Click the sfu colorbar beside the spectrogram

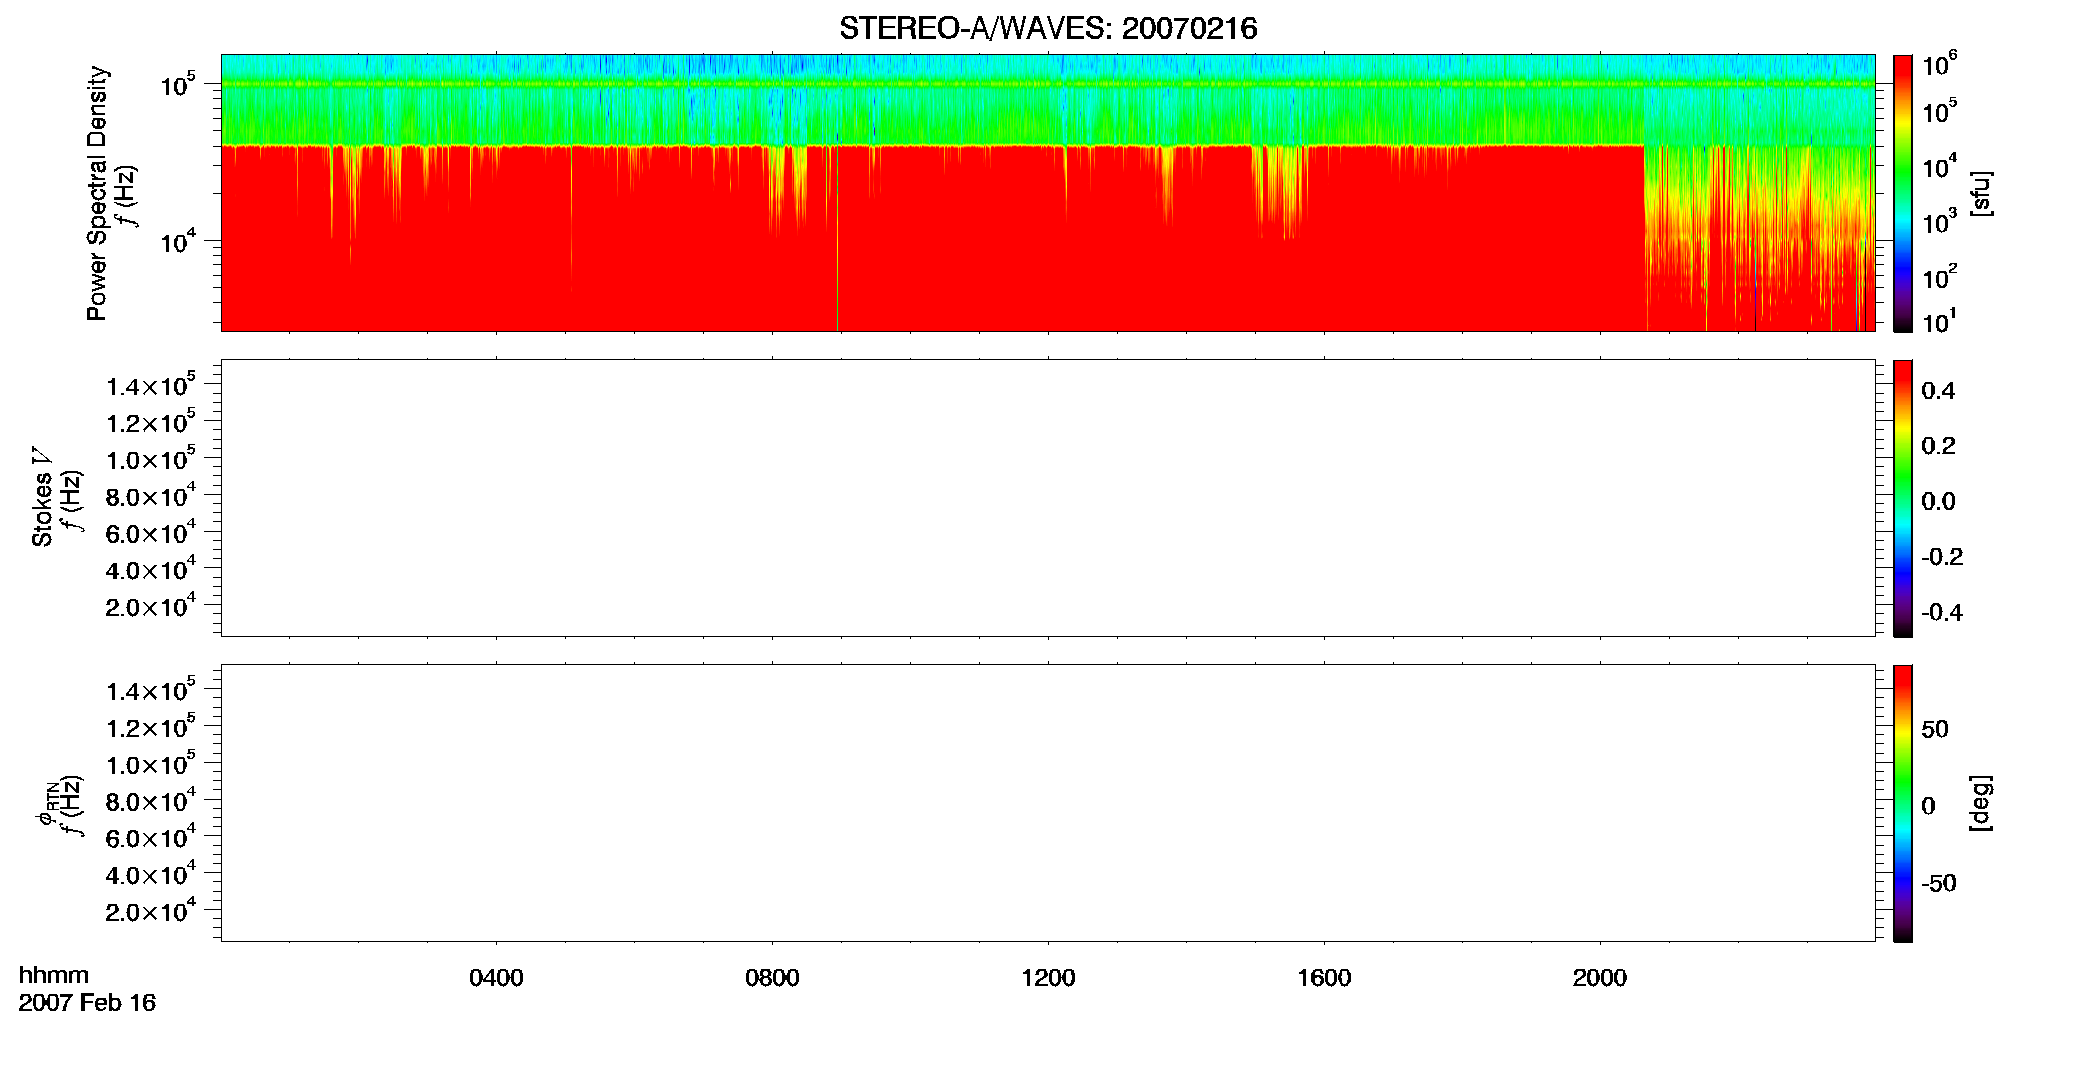[x=1903, y=192]
